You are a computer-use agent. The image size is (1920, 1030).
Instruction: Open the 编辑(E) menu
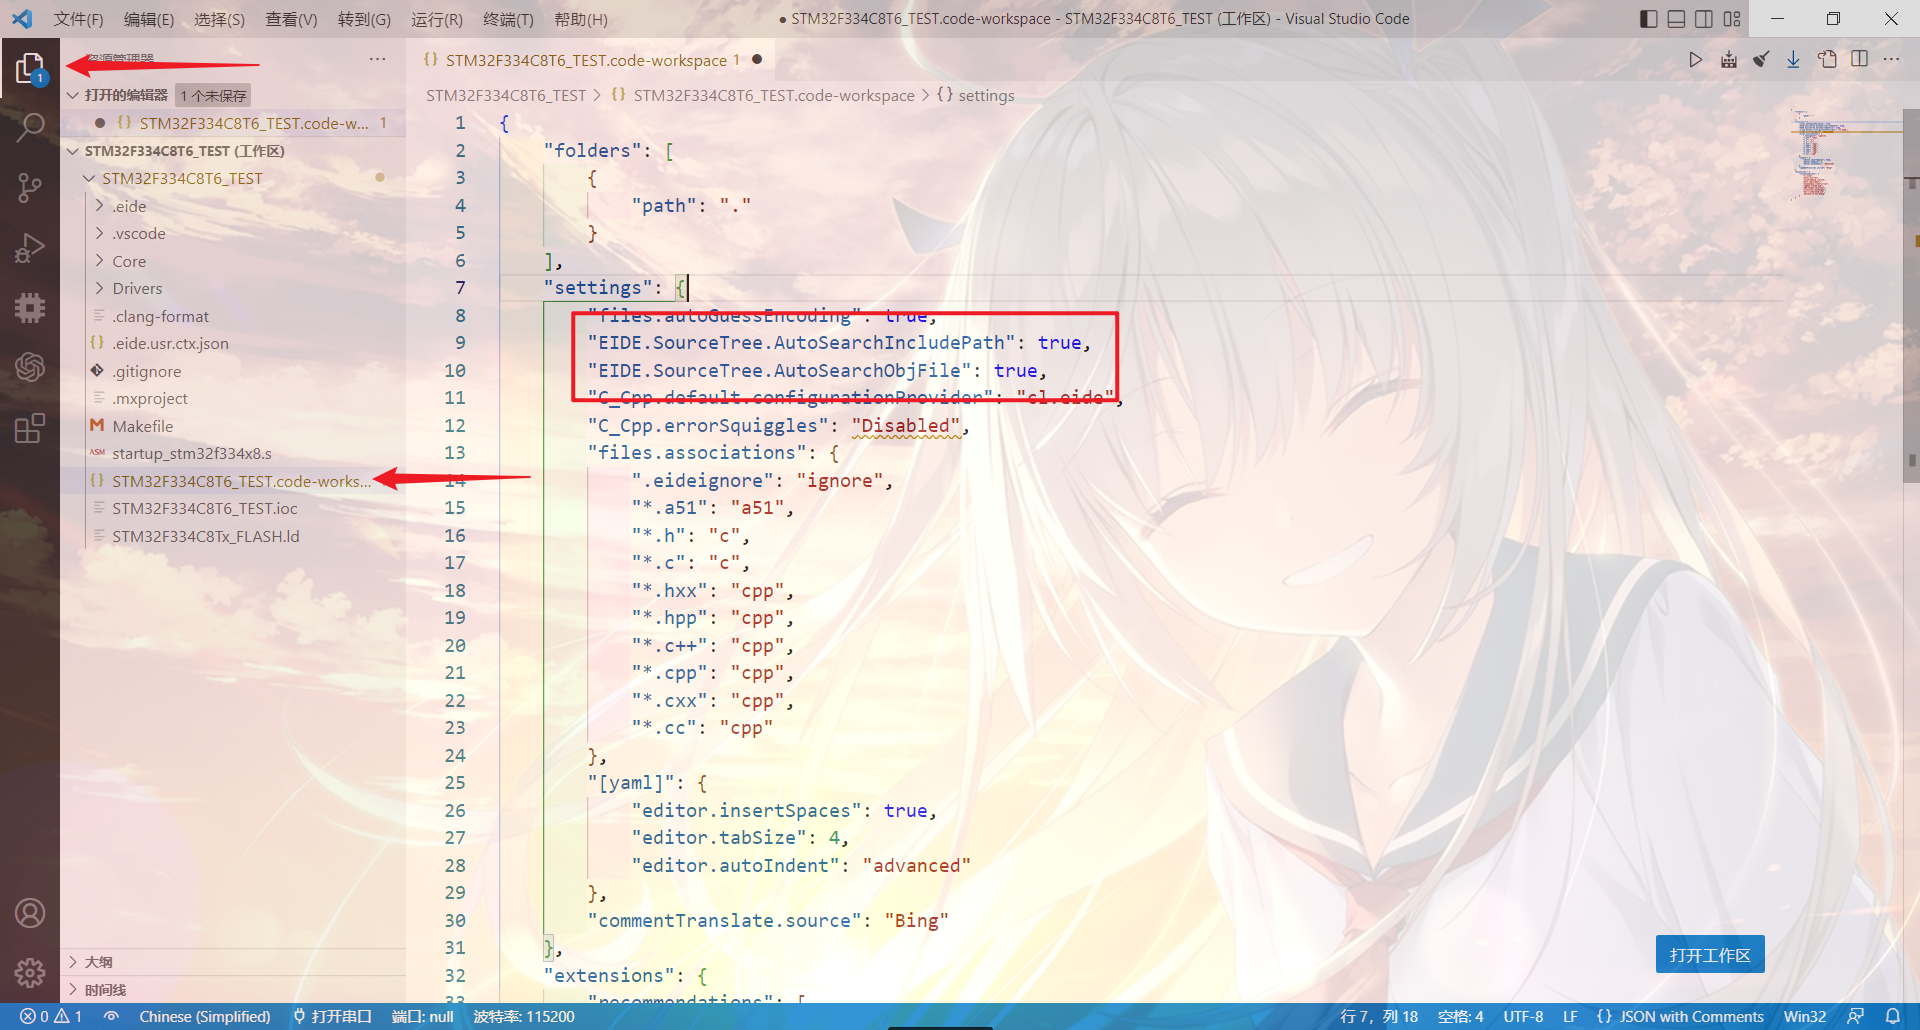point(149,19)
